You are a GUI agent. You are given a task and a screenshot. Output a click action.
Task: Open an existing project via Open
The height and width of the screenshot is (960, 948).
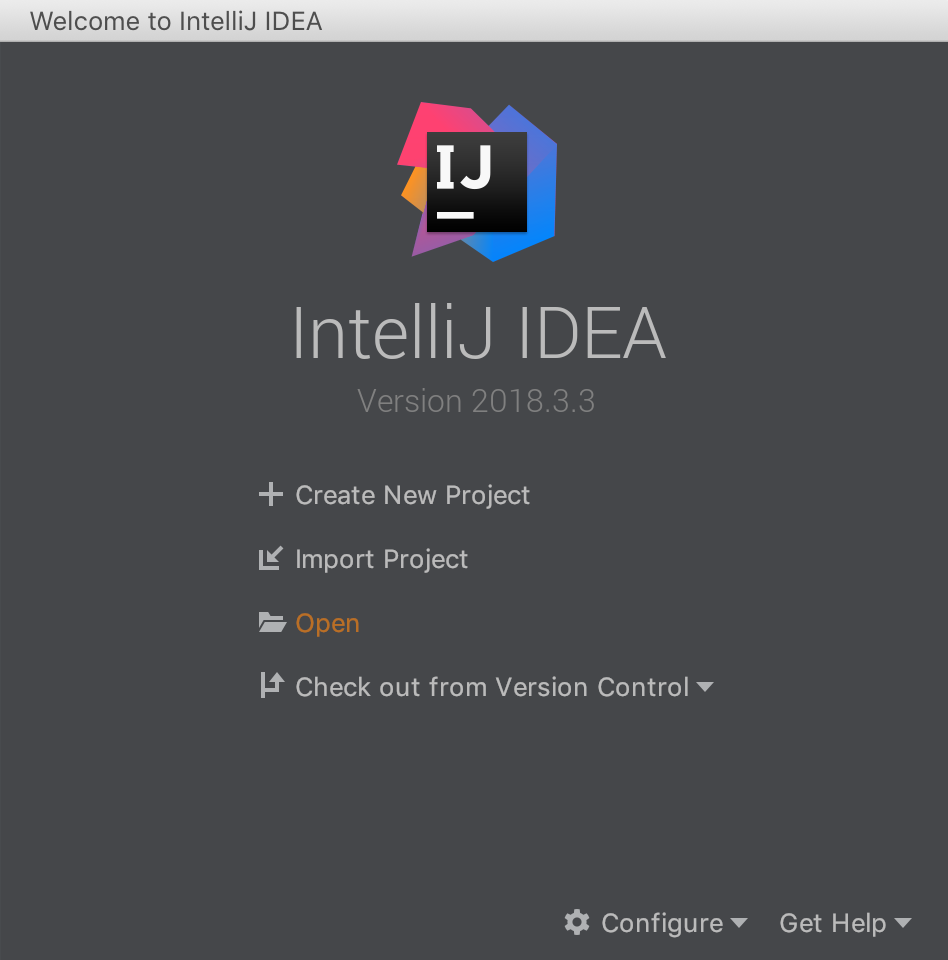coord(327,623)
